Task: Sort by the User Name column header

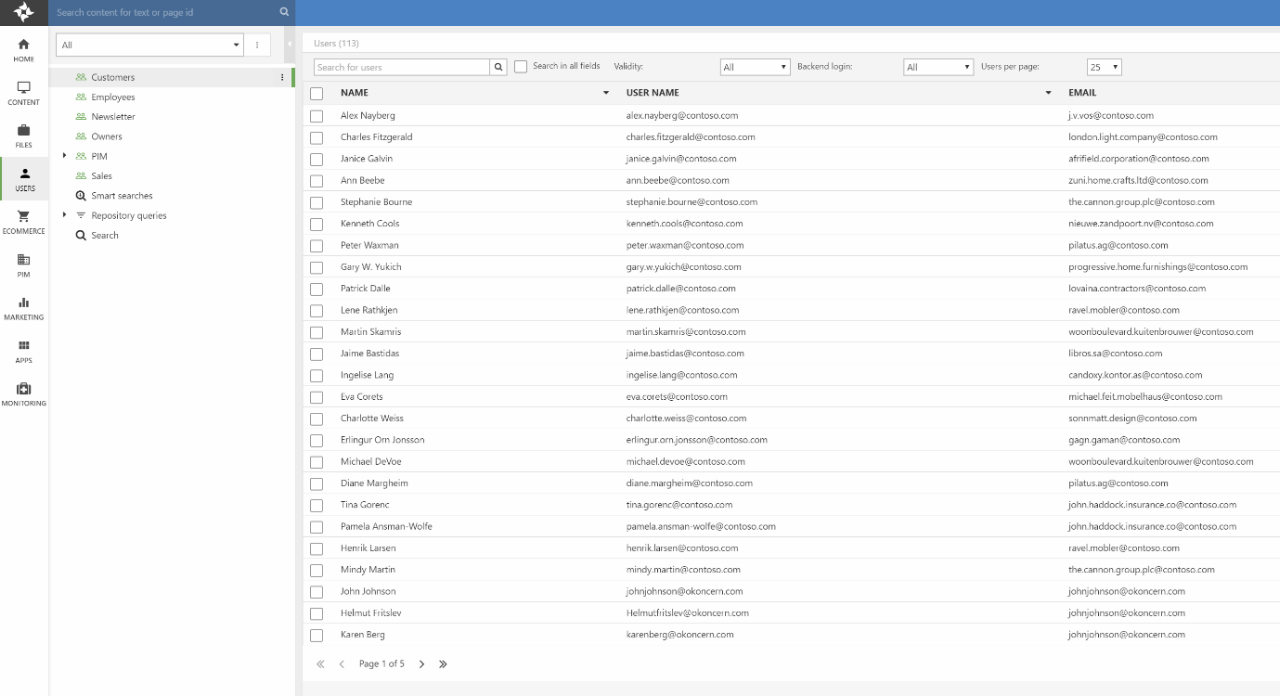Action: coord(652,93)
